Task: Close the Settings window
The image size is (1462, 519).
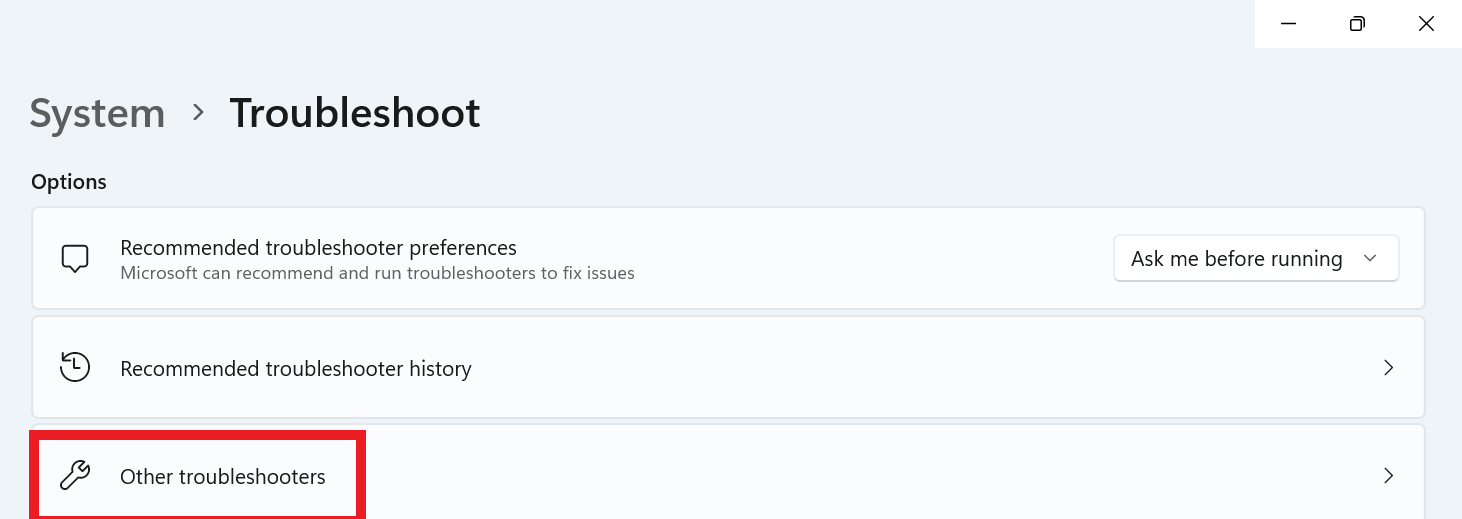Action: 1426,24
